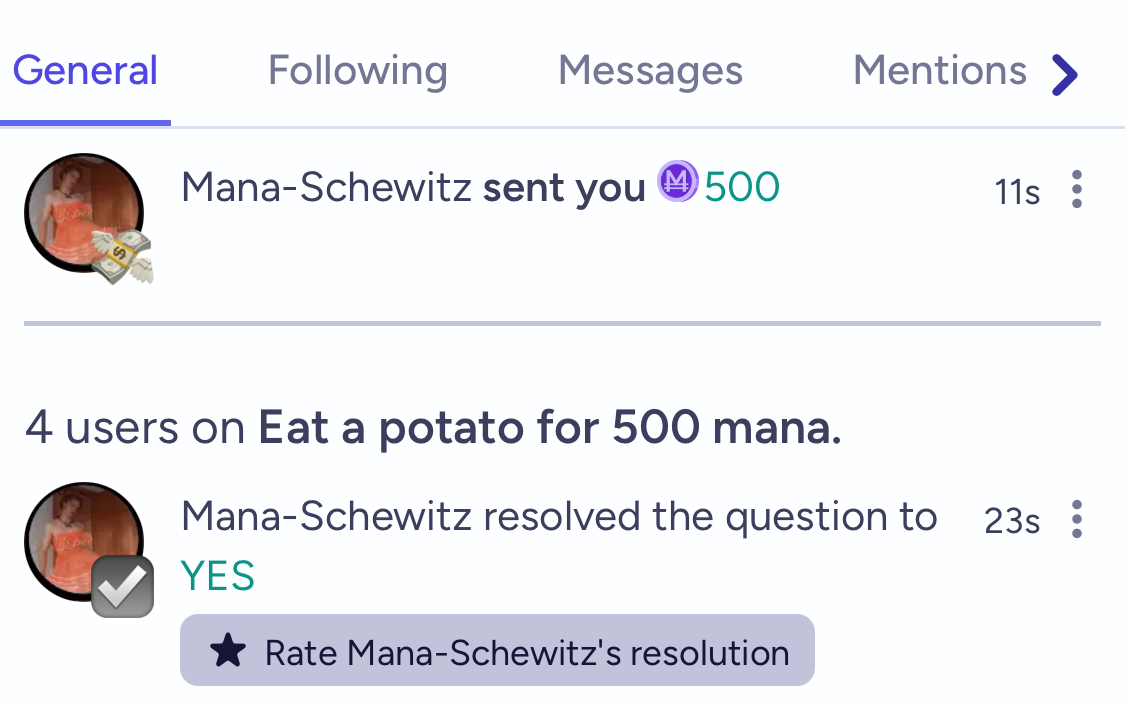Open the Mentions tab

point(939,71)
